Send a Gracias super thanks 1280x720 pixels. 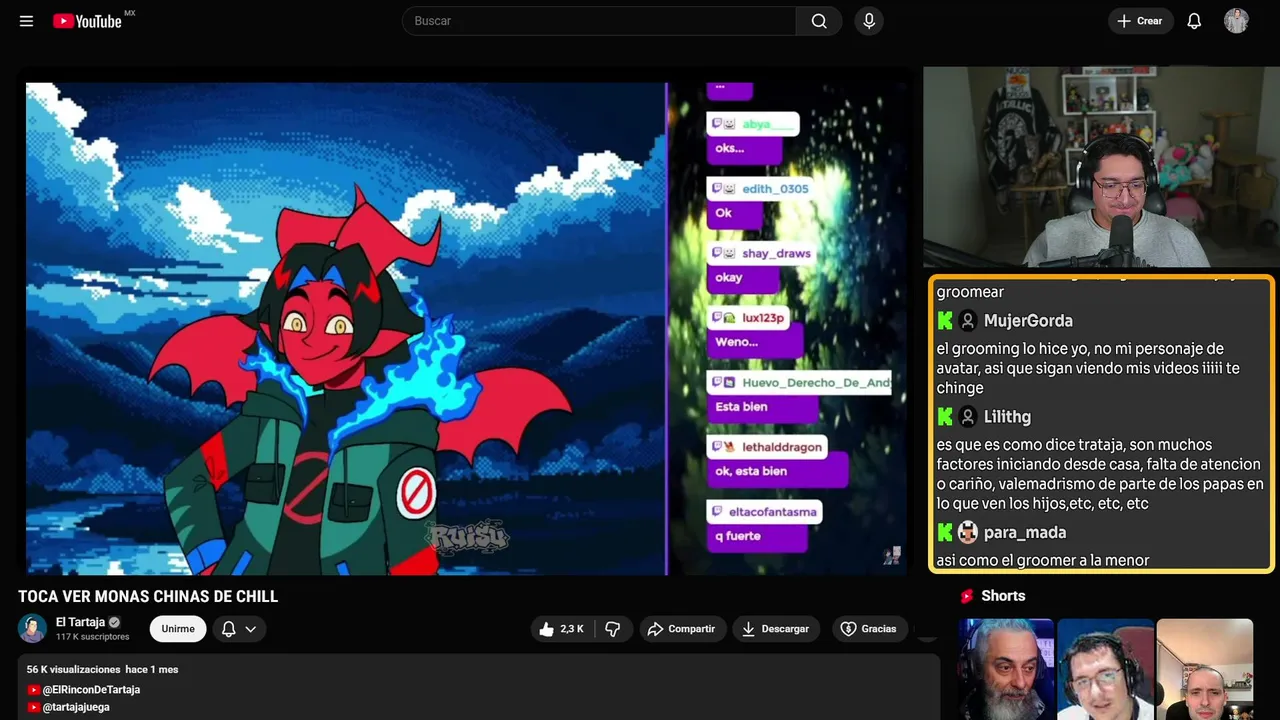point(868,629)
